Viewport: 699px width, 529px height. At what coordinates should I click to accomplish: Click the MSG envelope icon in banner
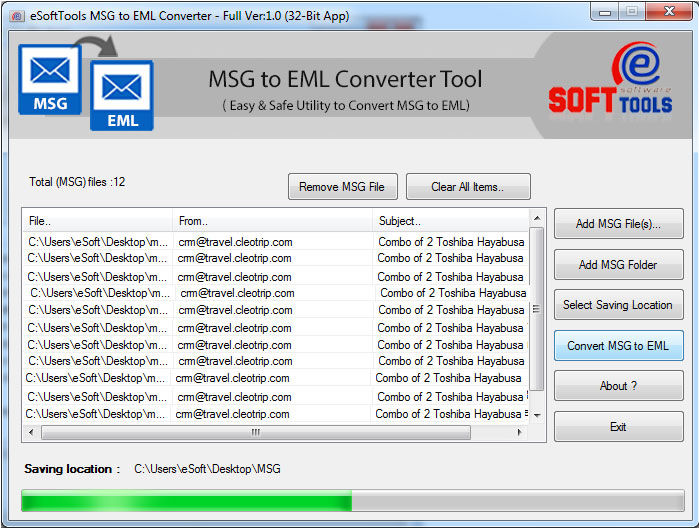pyautogui.click(x=50, y=79)
